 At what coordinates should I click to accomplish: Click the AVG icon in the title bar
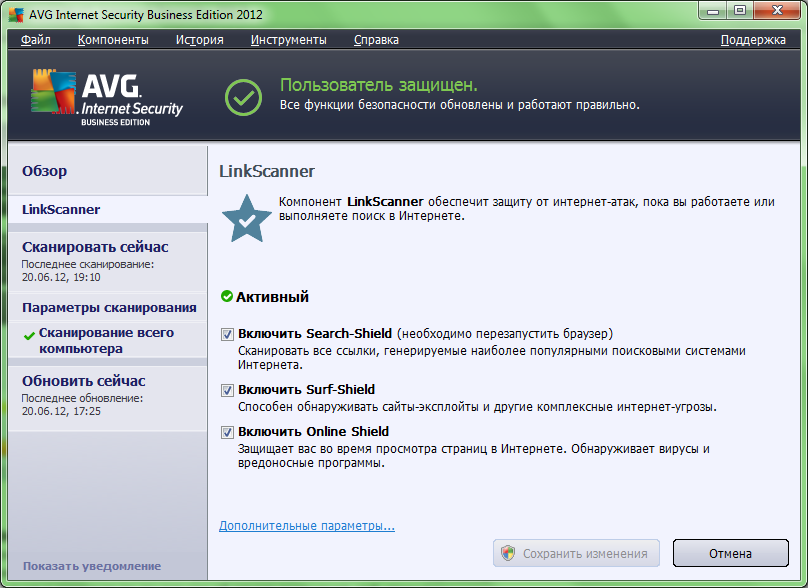pos(16,14)
